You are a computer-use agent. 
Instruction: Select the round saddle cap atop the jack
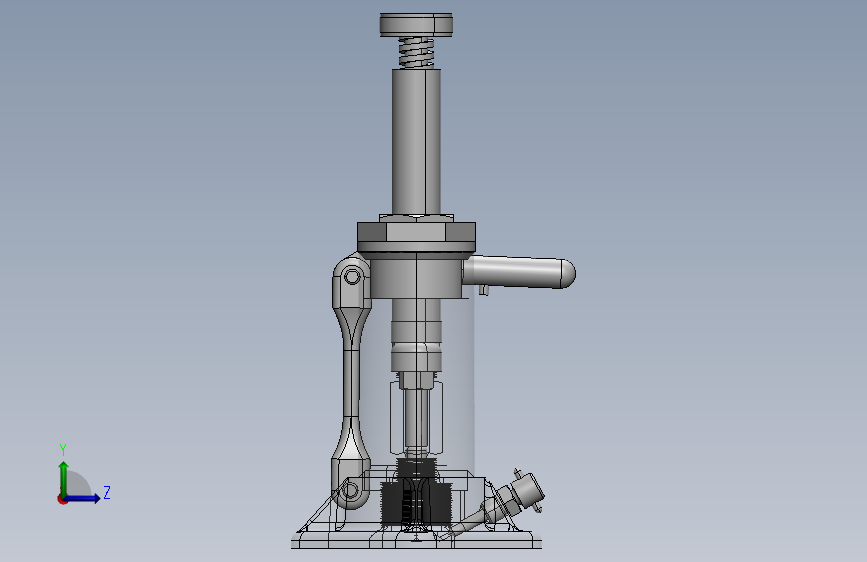point(416,25)
